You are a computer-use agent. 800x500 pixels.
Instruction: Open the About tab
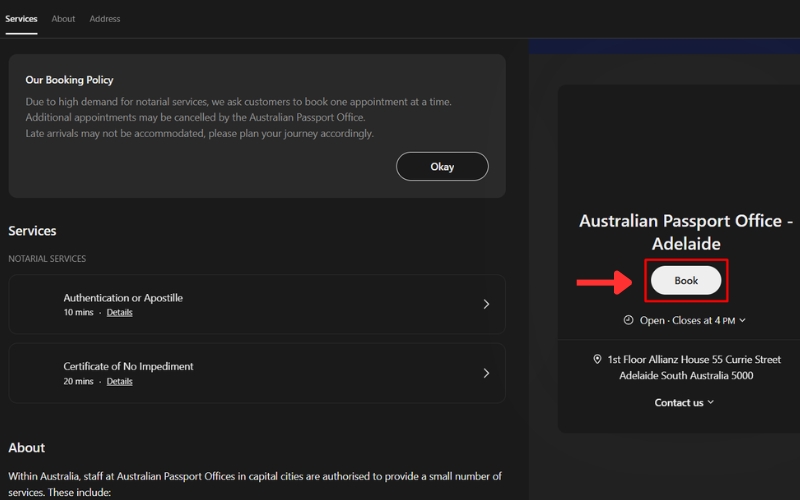(x=63, y=19)
